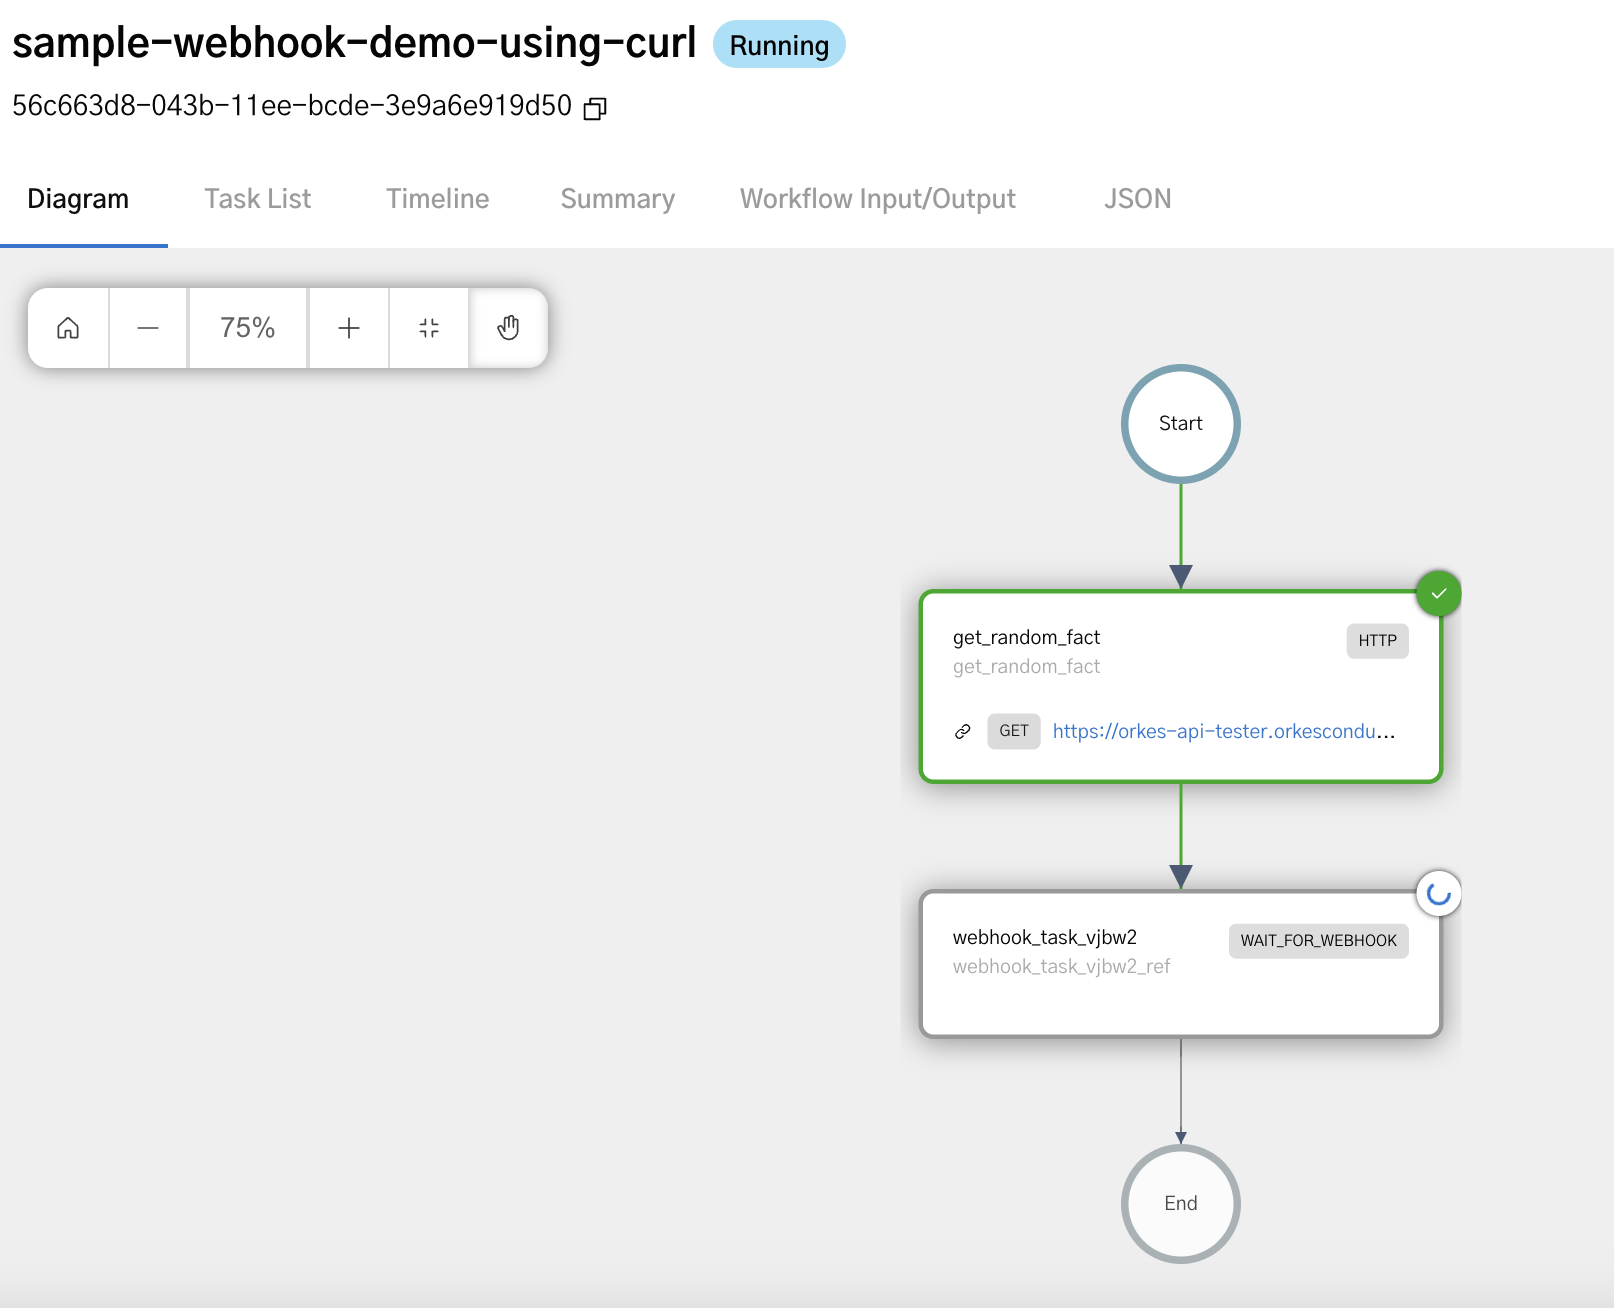Viewport: 1614px width, 1308px height.
Task: Click the fit-to-screen icon
Action: 428,327
